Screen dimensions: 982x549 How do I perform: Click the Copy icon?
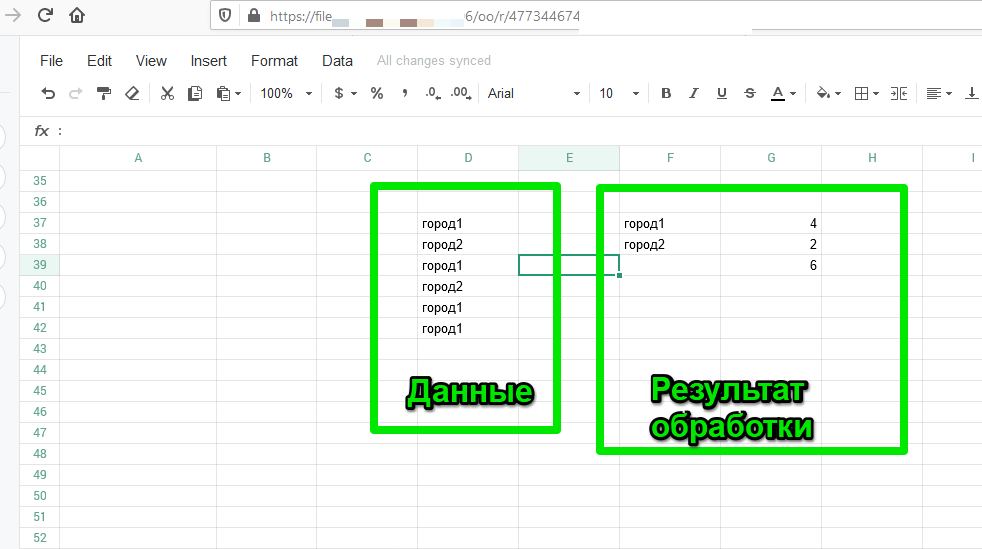[x=195, y=93]
